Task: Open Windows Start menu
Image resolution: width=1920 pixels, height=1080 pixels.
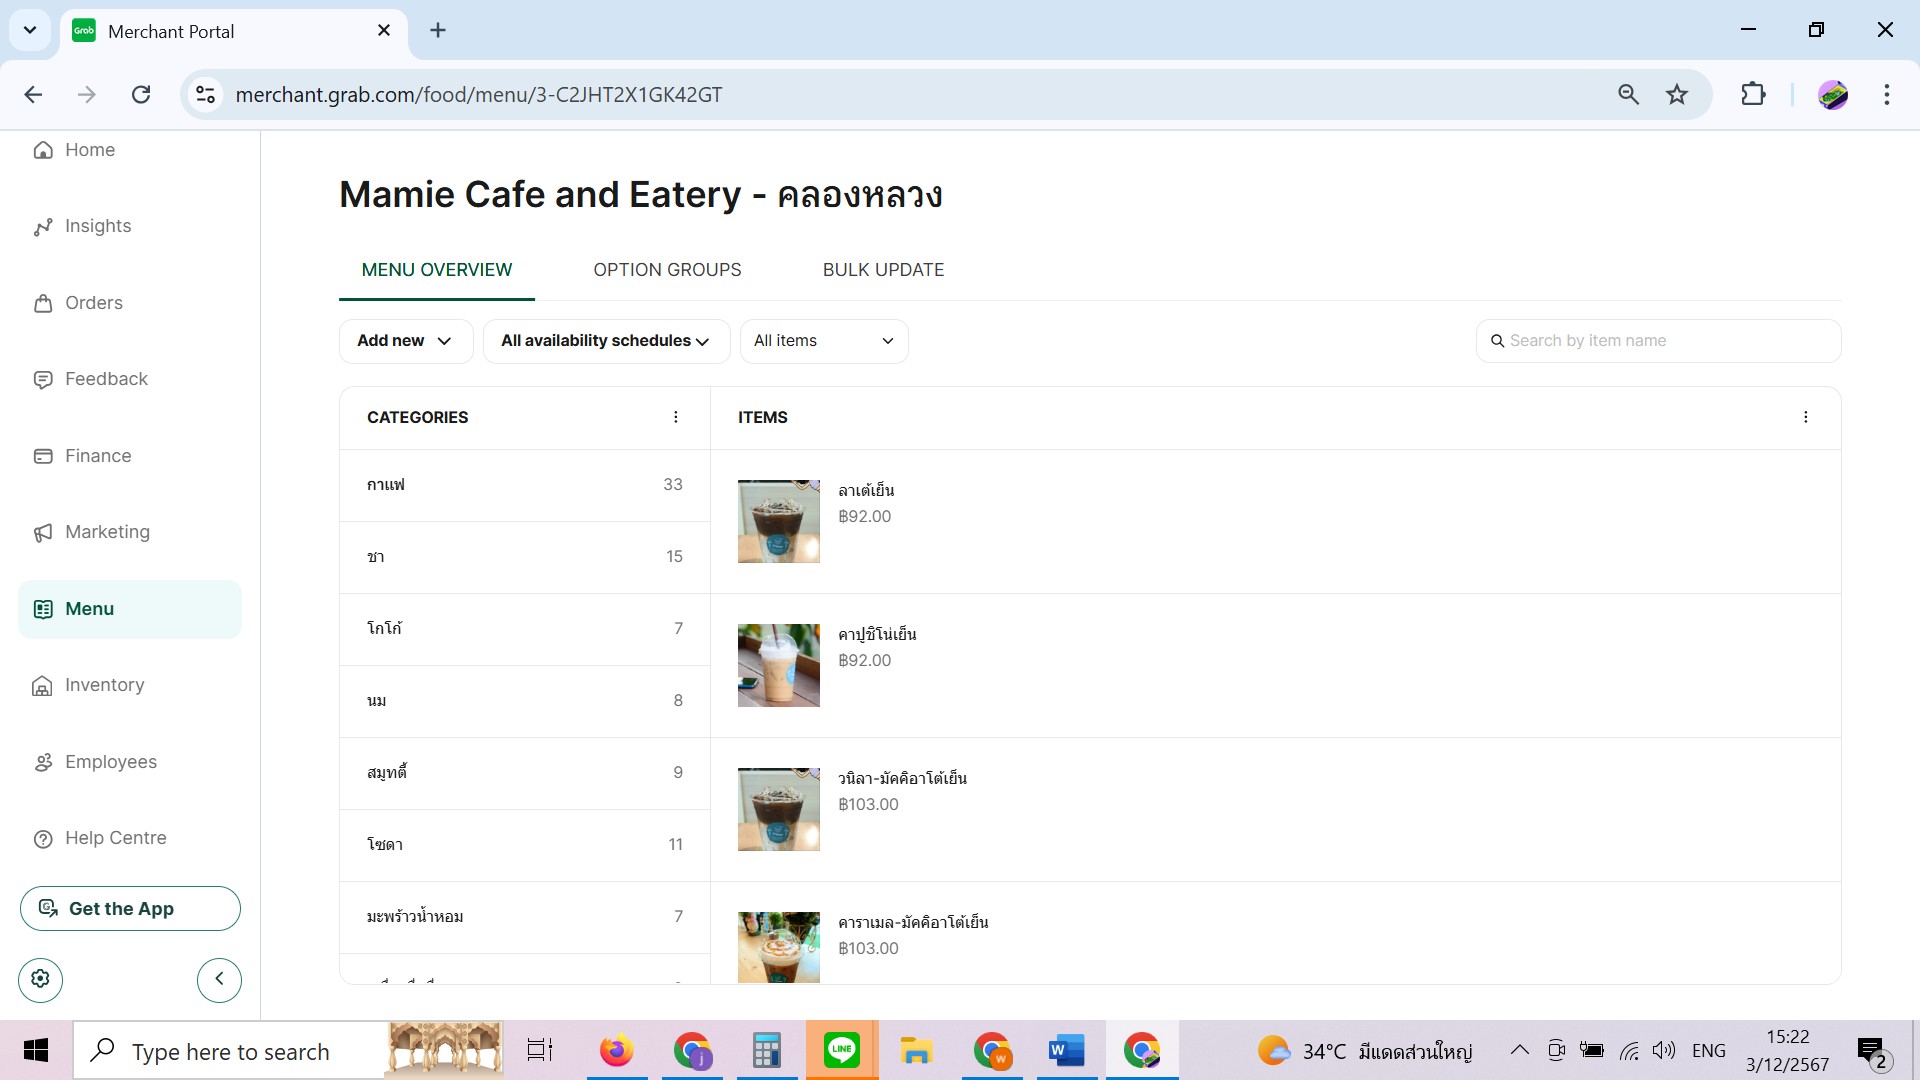Action: coord(36,1050)
